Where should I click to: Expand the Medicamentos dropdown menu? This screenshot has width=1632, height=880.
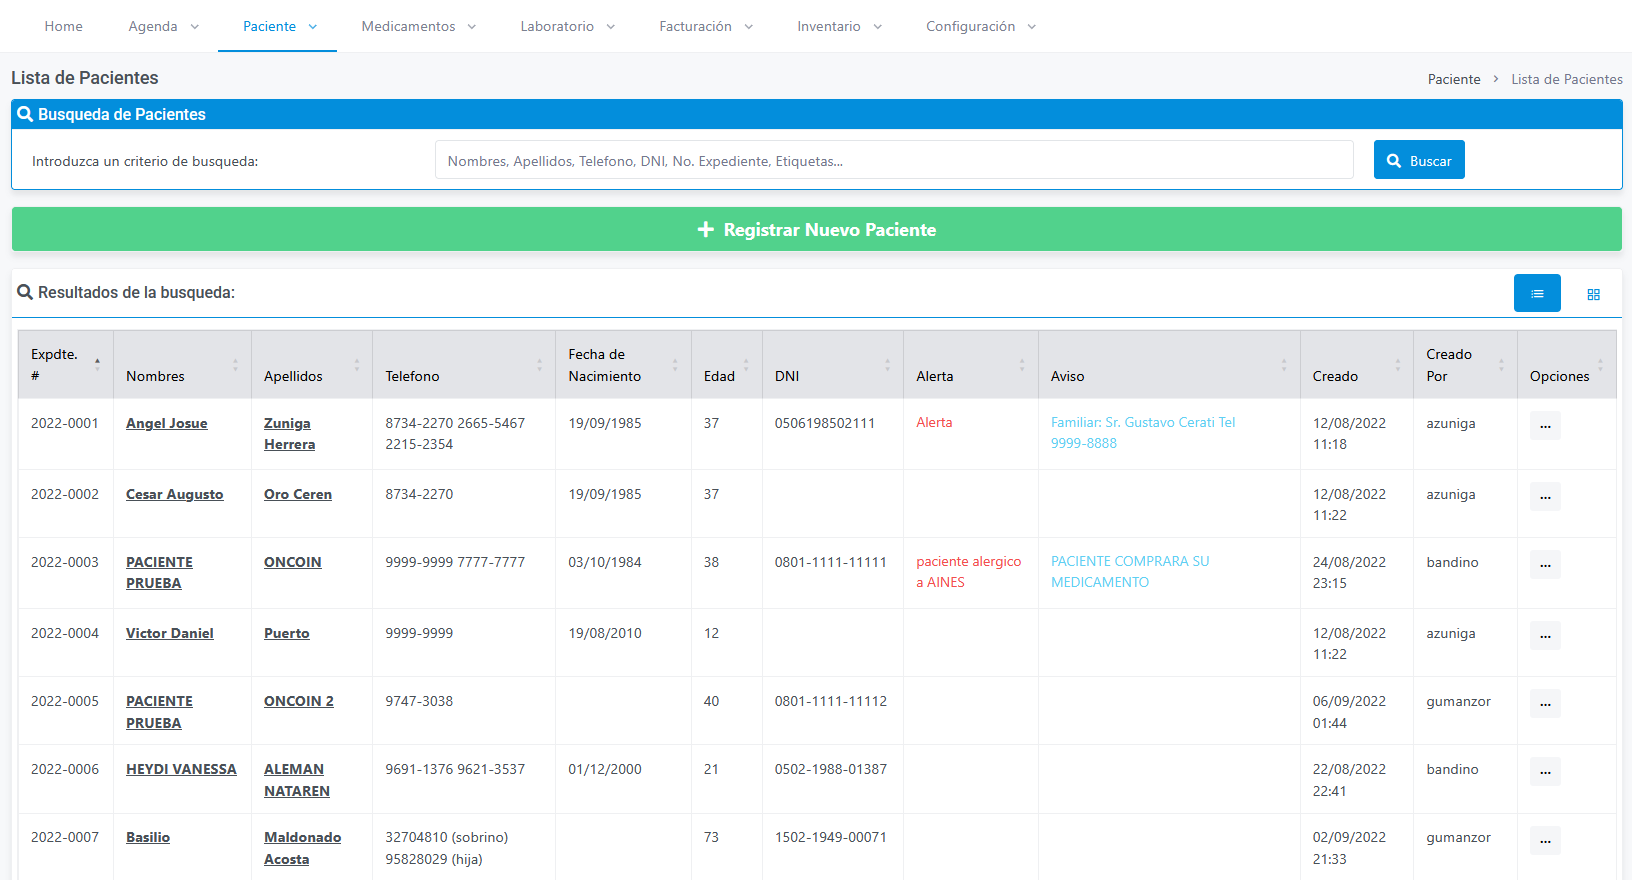[x=418, y=26]
